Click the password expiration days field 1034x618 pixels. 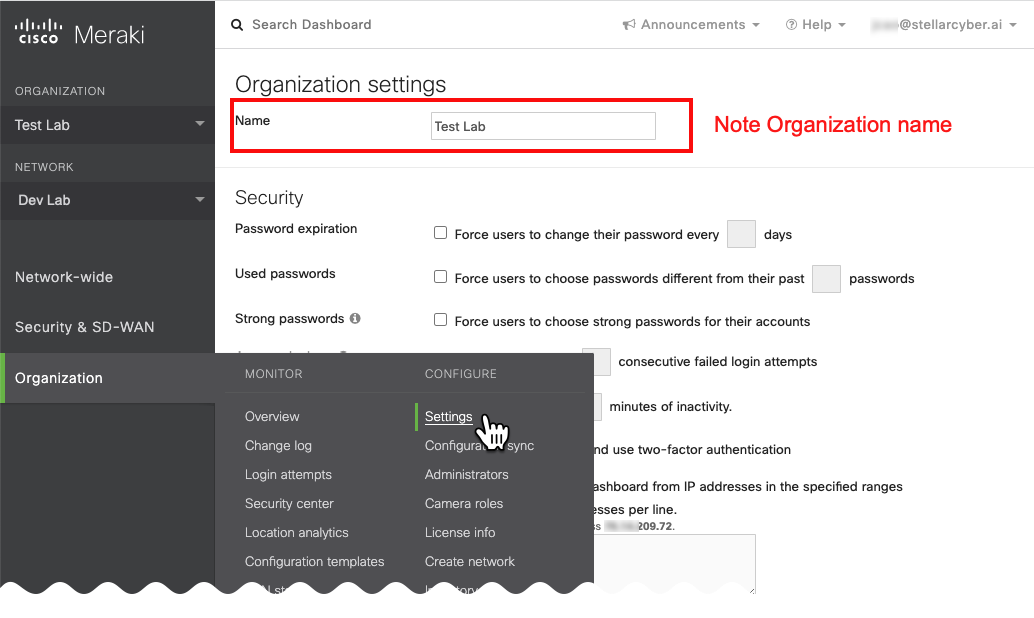pos(741,234)
